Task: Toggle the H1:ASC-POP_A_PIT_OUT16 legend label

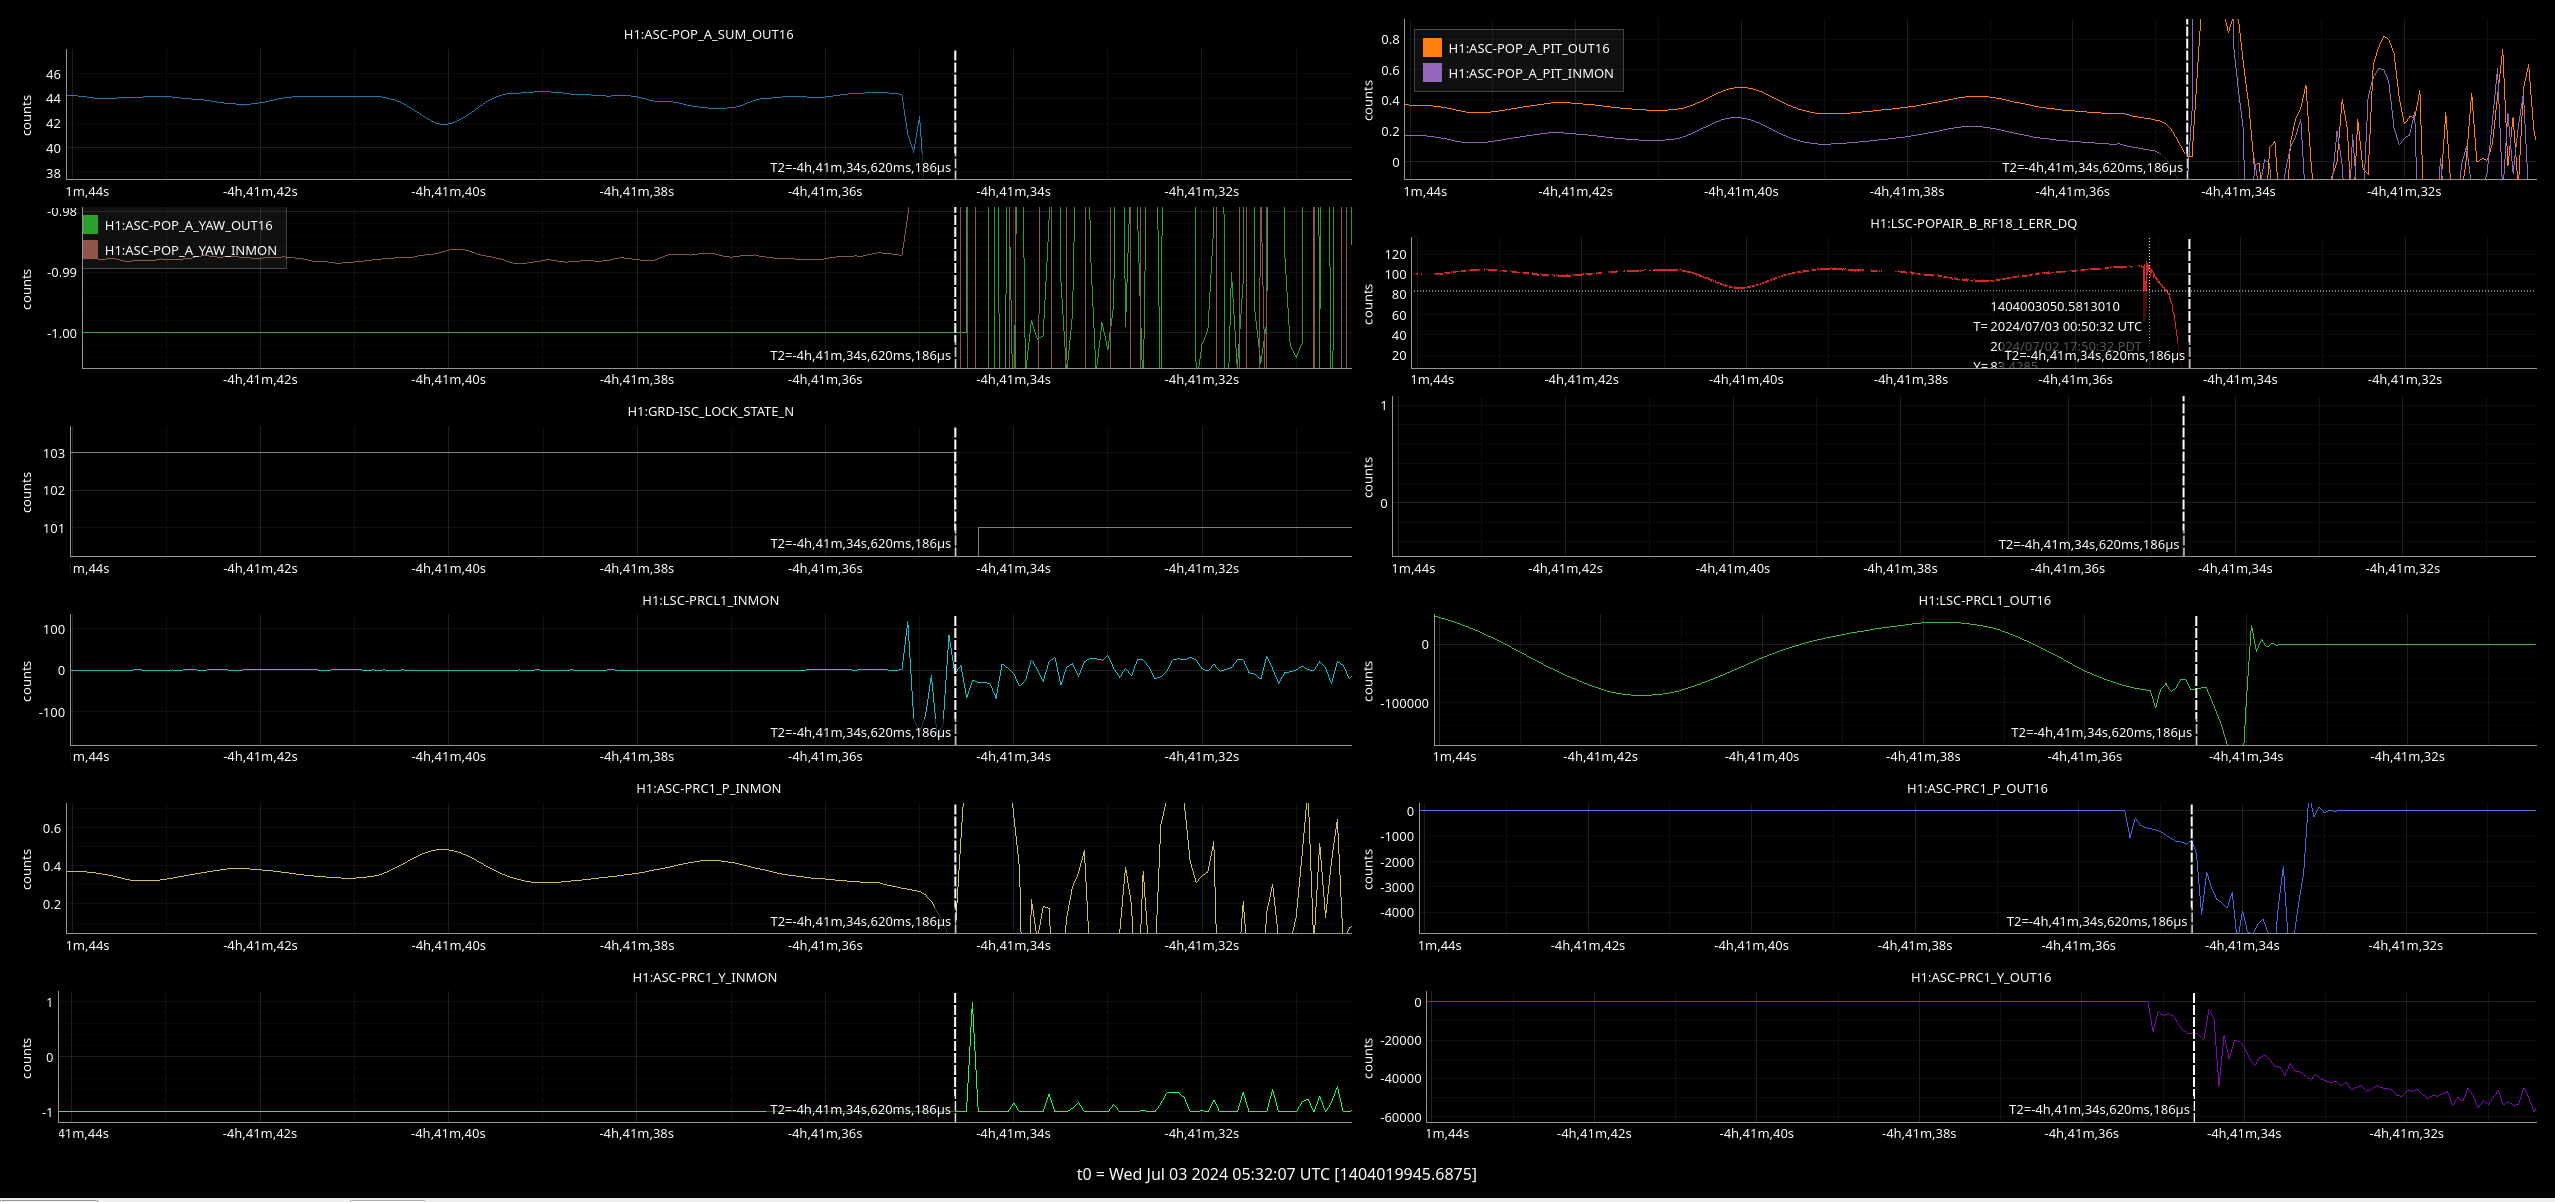Action: pos(1529,48)
